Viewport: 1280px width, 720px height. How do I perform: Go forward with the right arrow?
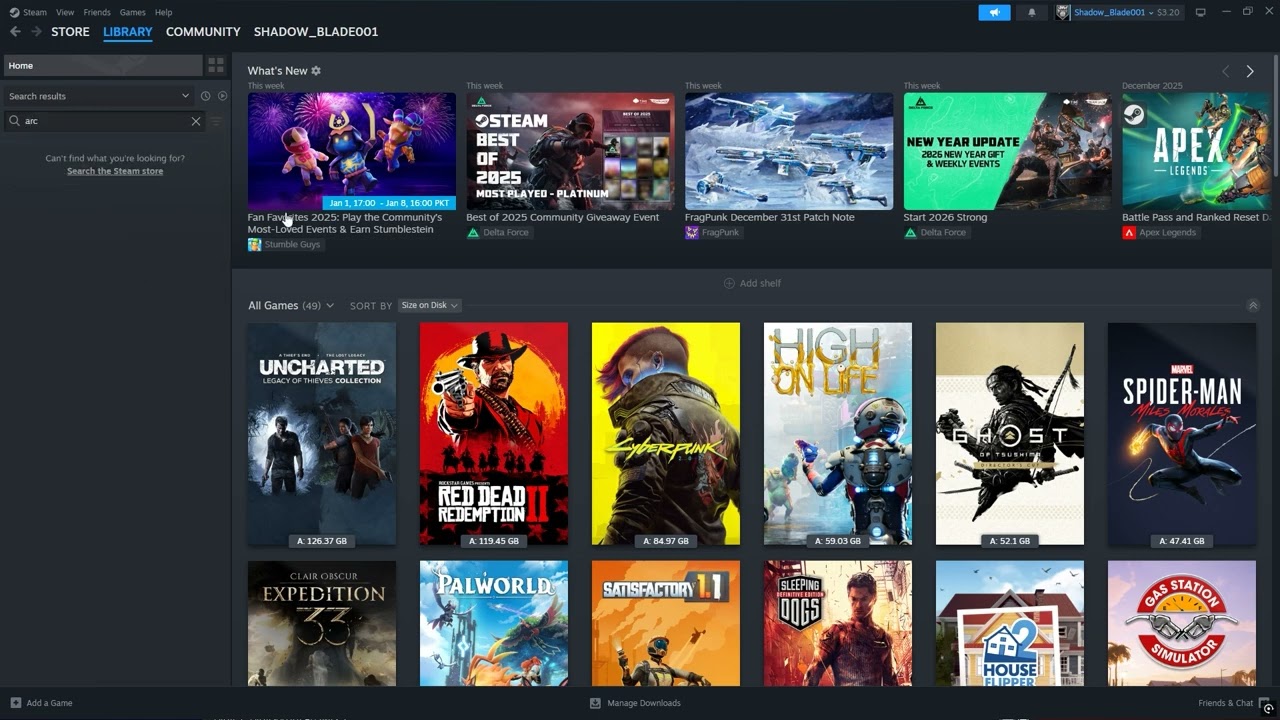pos(36,32)
